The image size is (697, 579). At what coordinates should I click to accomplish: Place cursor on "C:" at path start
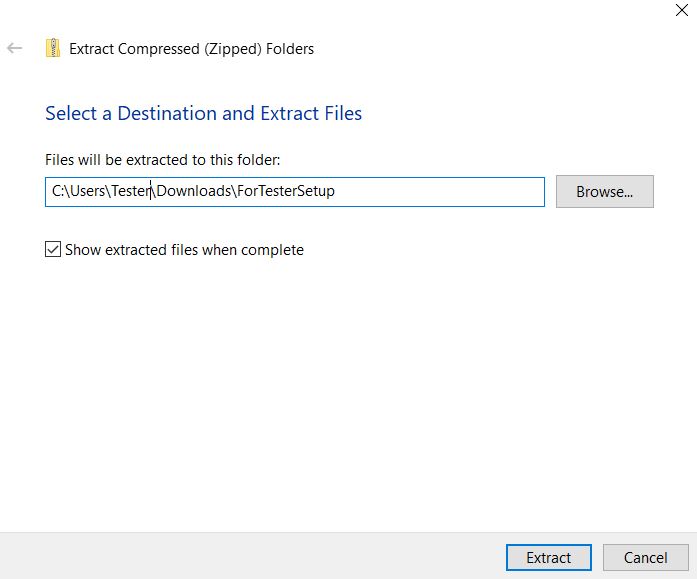(x=58, y=192)
